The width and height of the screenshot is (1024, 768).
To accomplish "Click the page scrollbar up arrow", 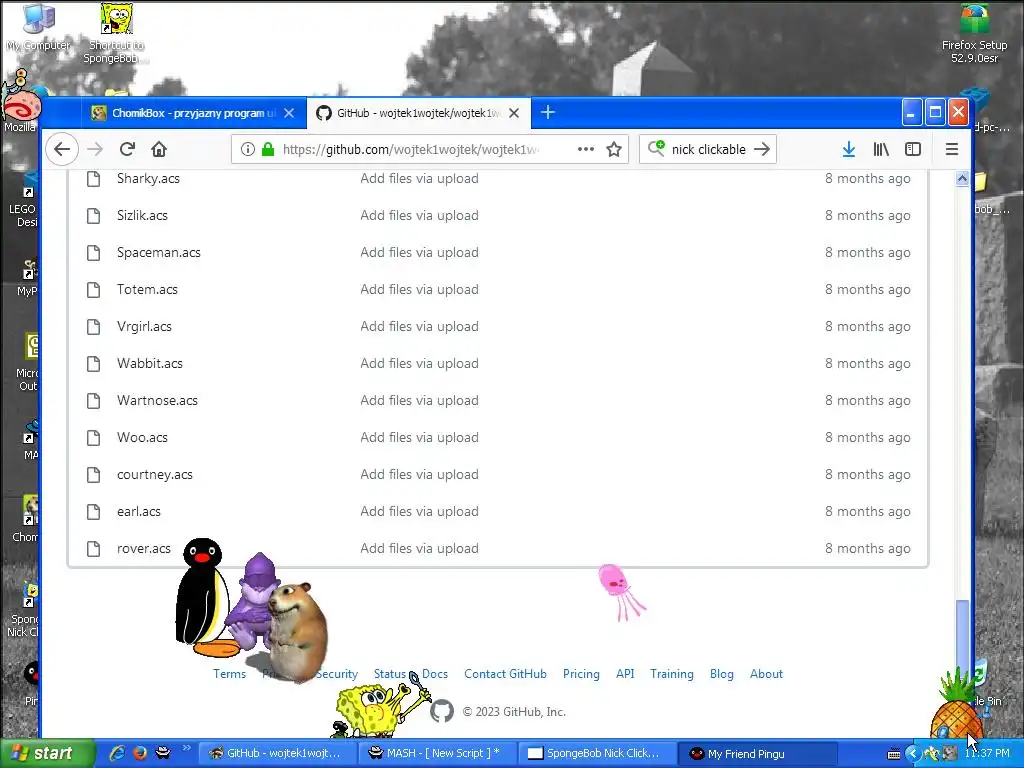I will pyautogui.click(x=962, y=178).
